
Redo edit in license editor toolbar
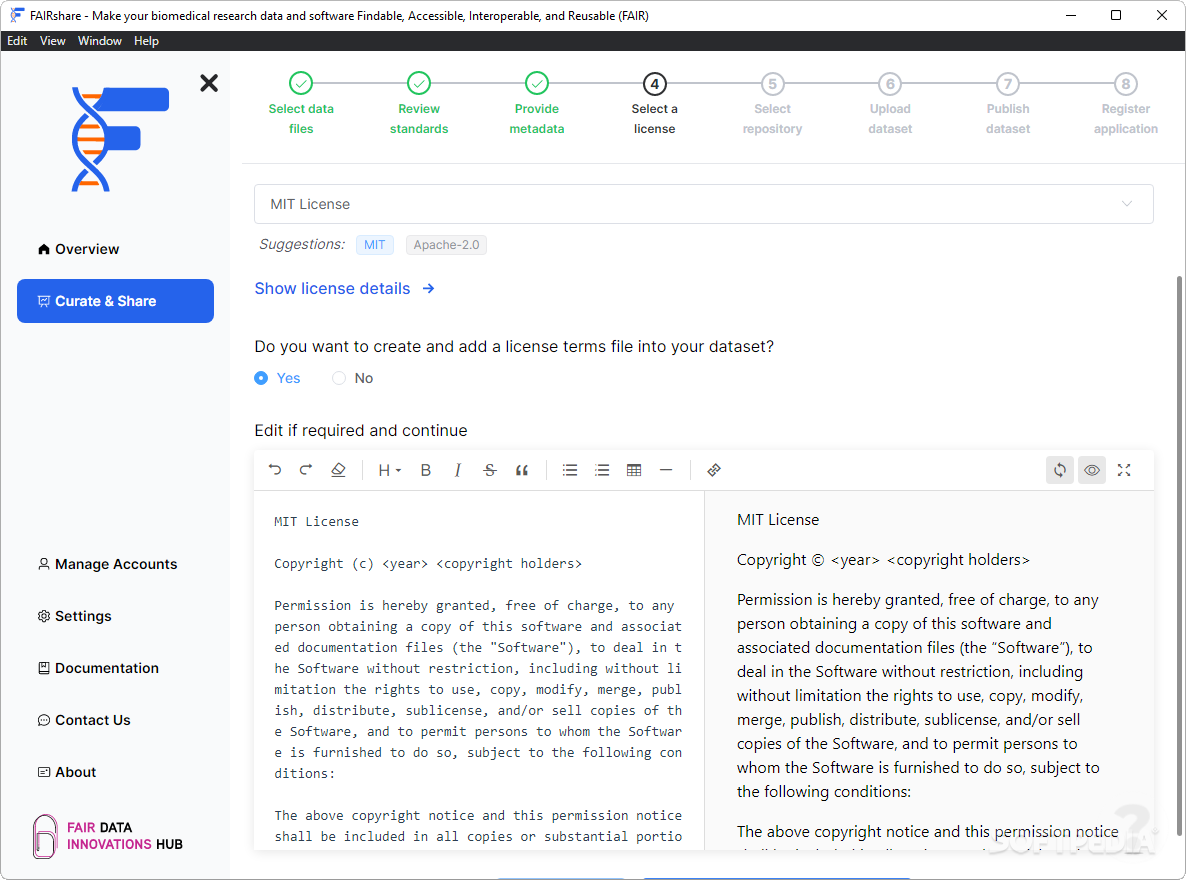(x=306, y=470)
